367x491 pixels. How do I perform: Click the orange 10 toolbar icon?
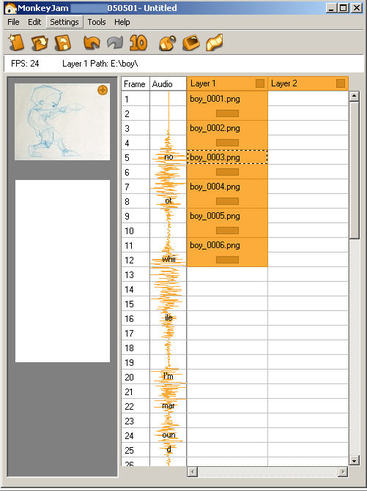tap(138, 43)
